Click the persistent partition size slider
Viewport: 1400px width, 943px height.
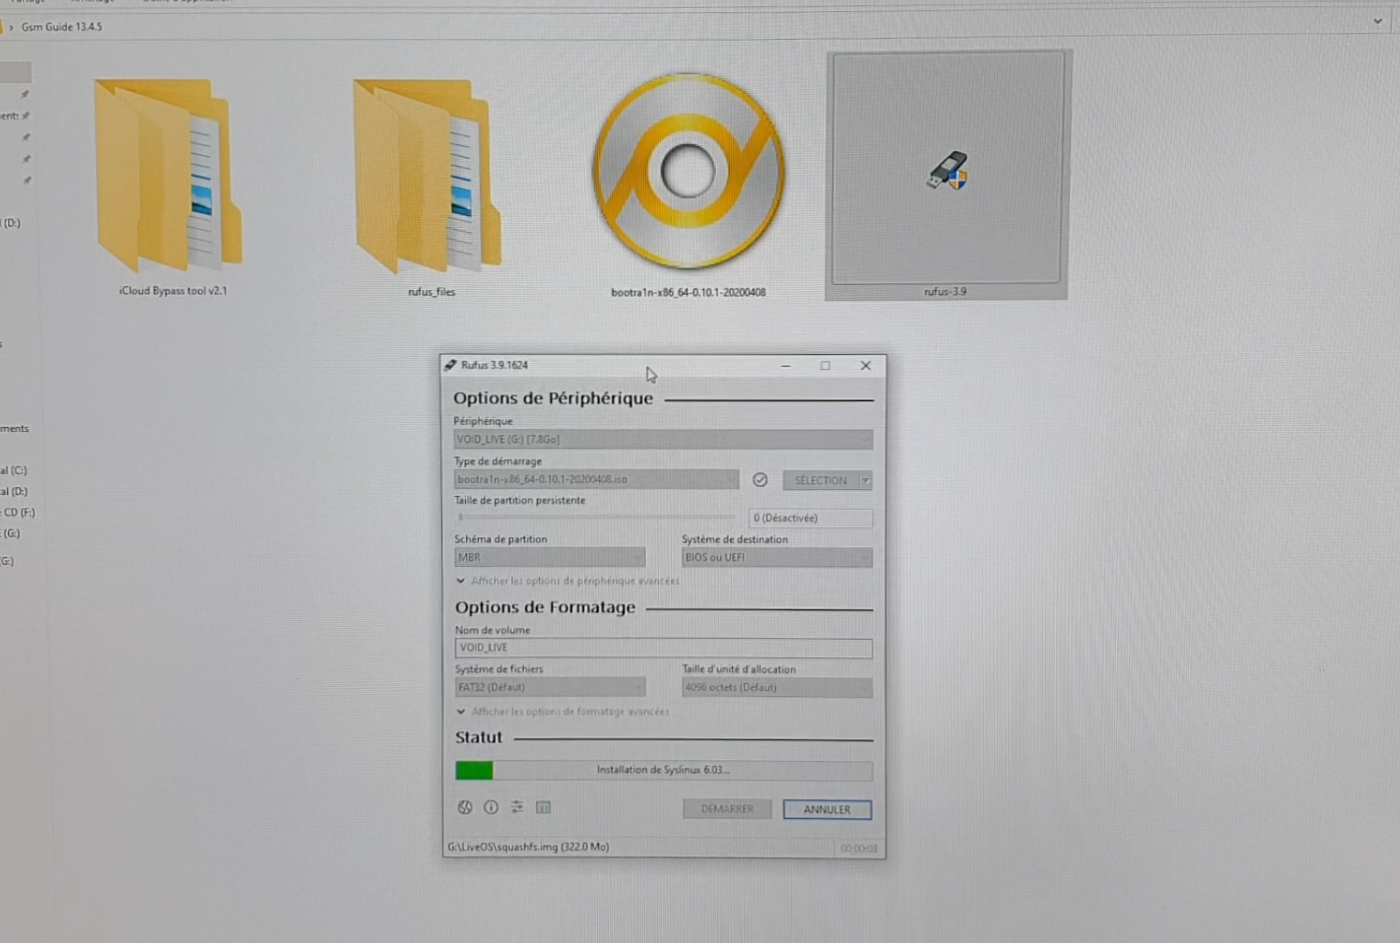(x=597, y=518)
